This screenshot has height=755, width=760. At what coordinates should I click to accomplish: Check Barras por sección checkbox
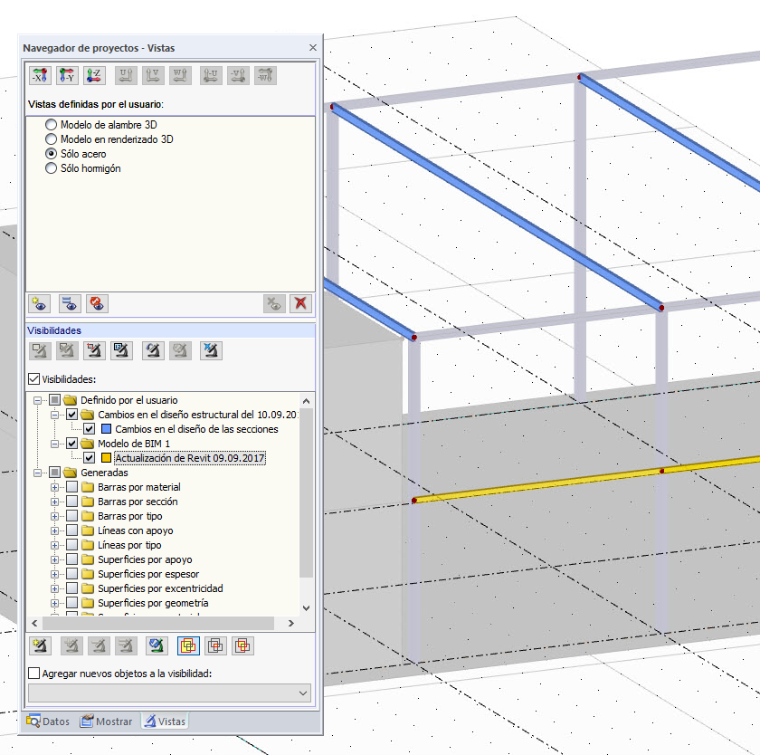click(x=72, y=502)
